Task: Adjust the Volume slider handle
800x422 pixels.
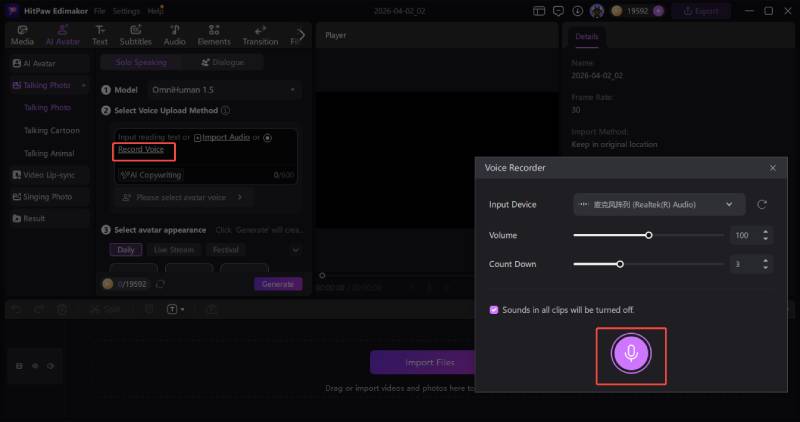Action: (649, 235)
